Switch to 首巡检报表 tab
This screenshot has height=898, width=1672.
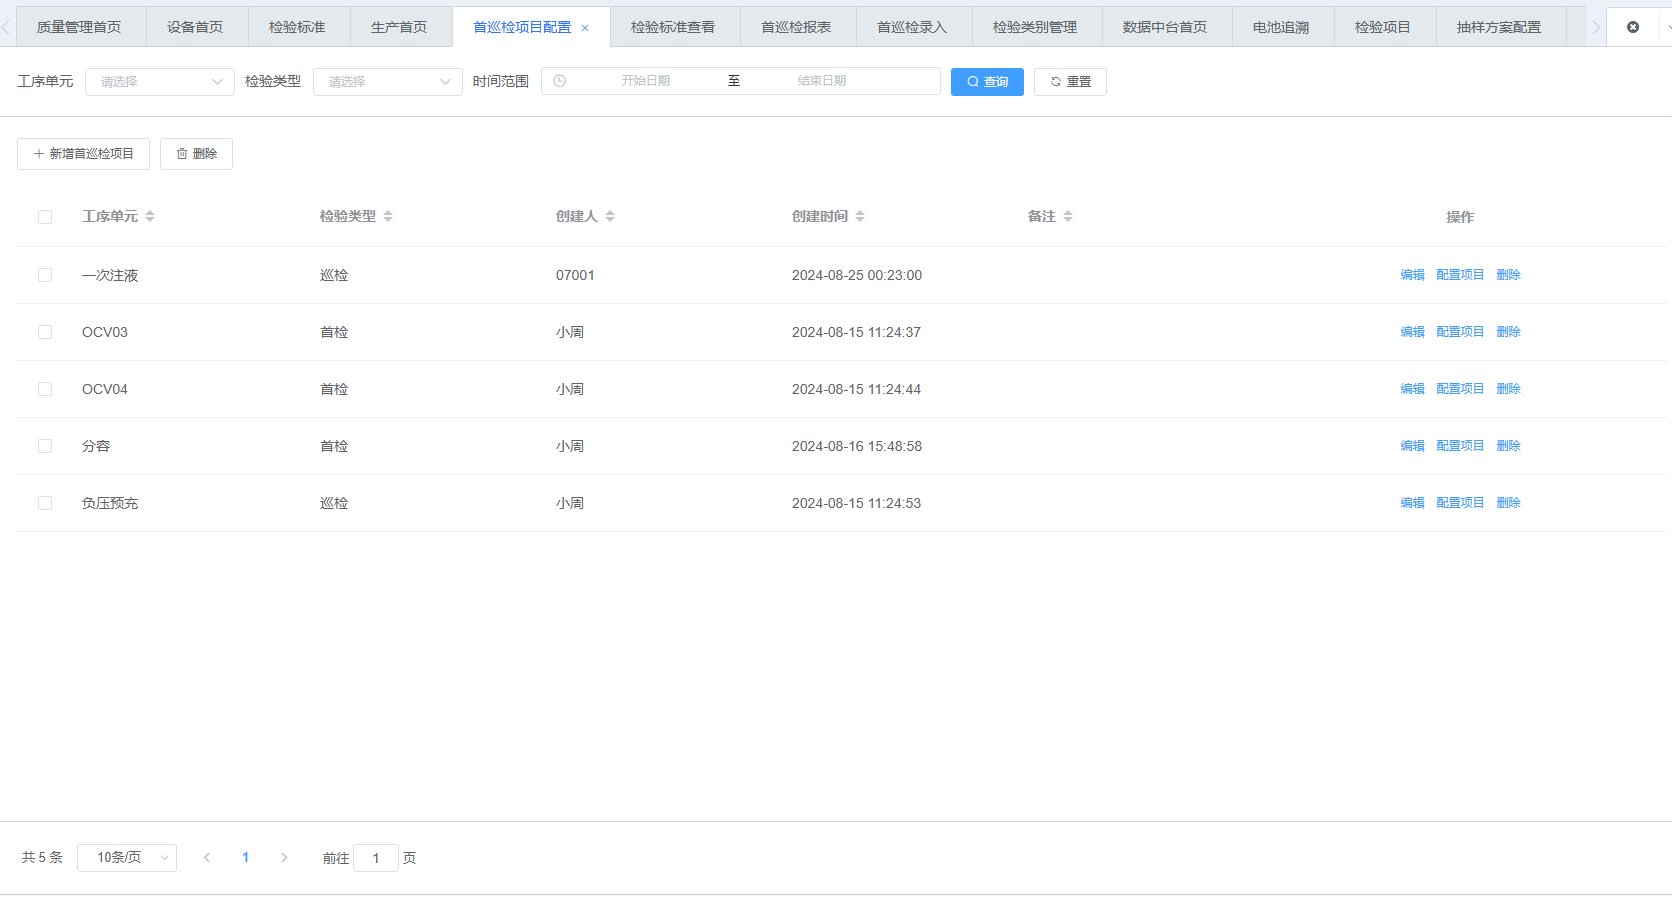pyautogui.click(x=796, y=27)
